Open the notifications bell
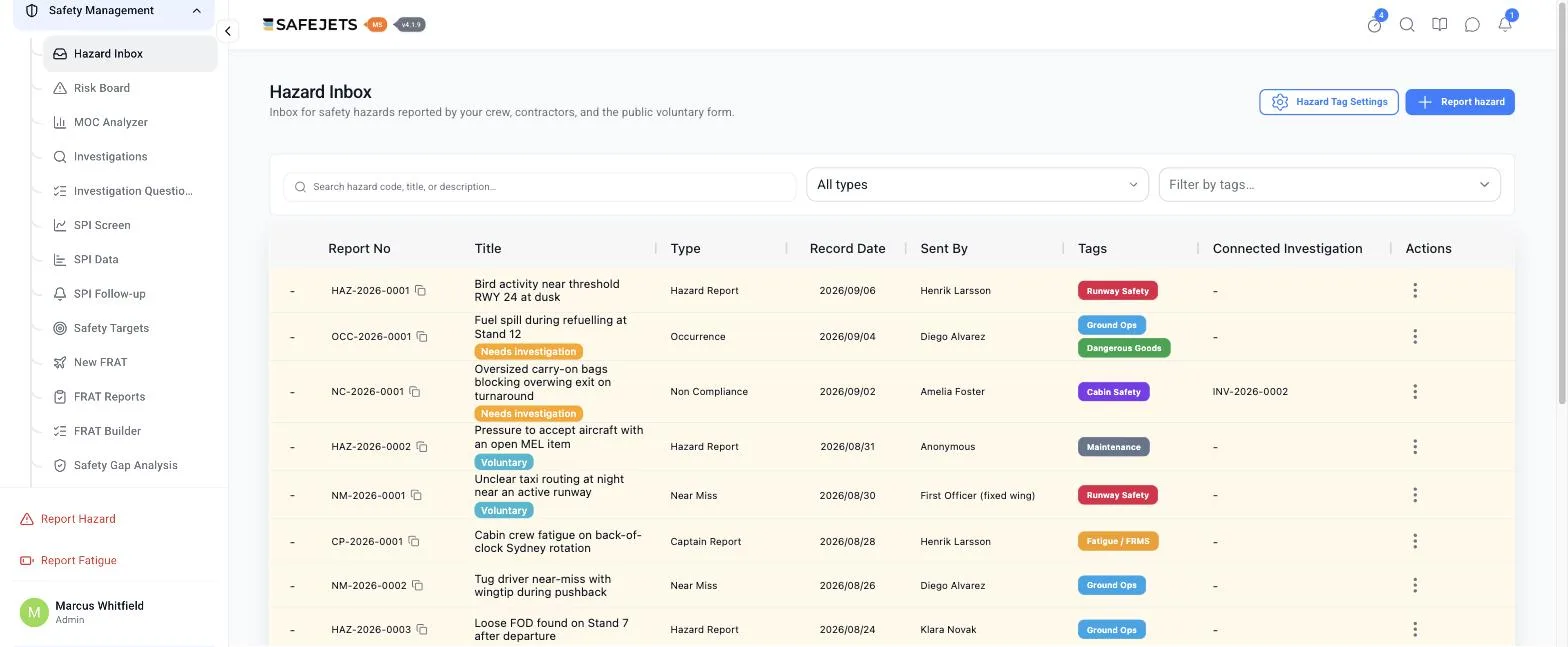Viewport: 1568px width, 647px height. (x=1505, y=25)
